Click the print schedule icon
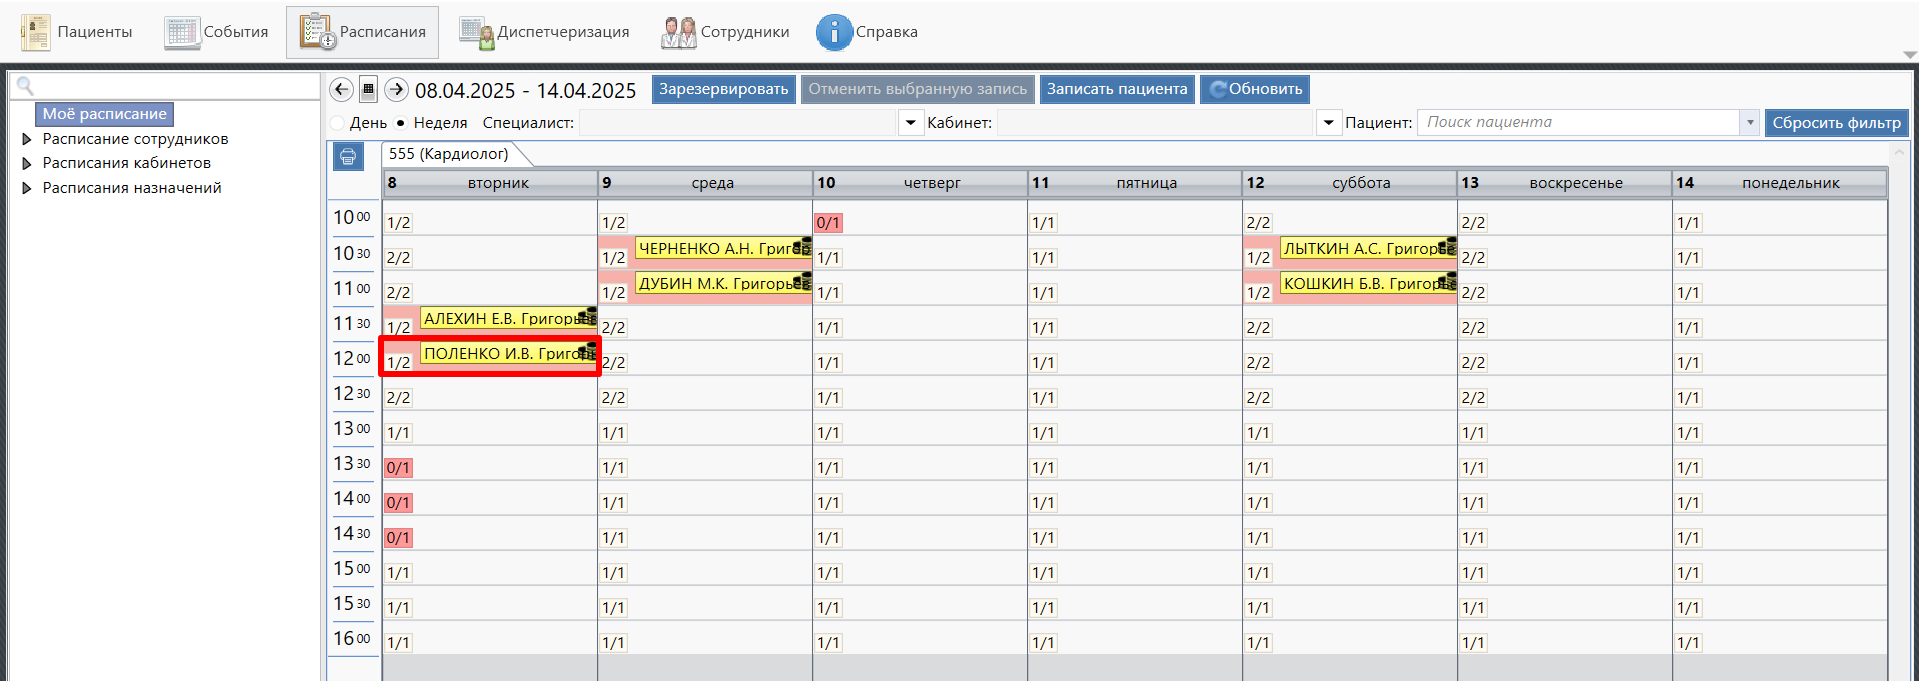 (348, 156)
